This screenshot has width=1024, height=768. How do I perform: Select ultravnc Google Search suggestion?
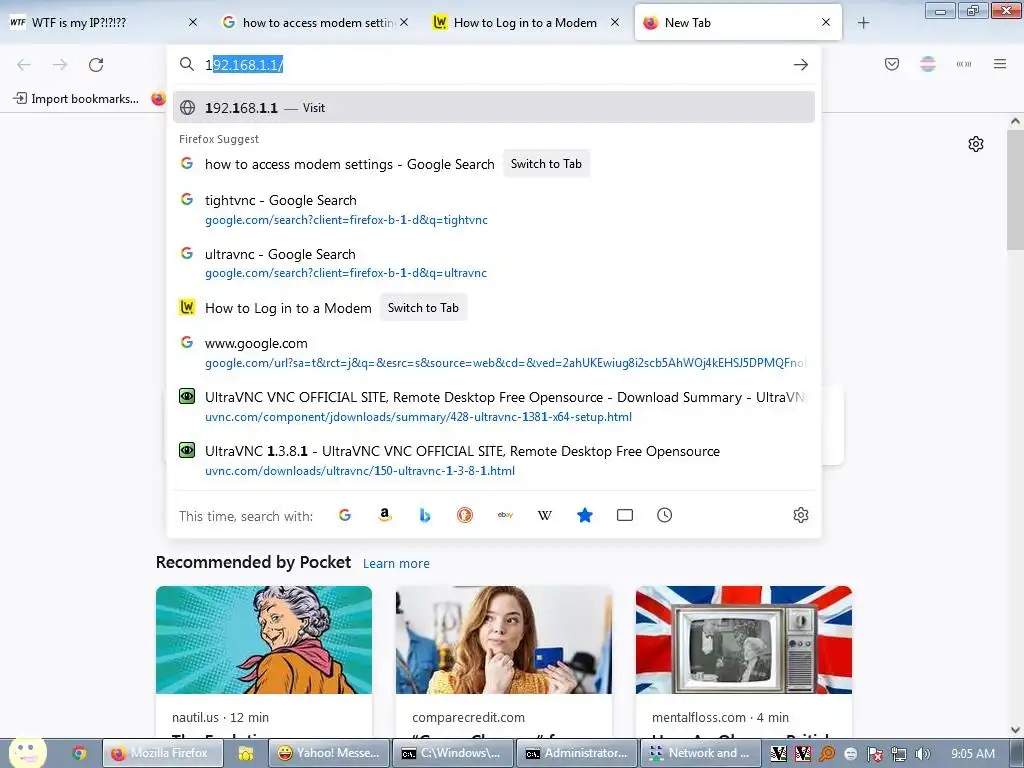coord(494,263)
